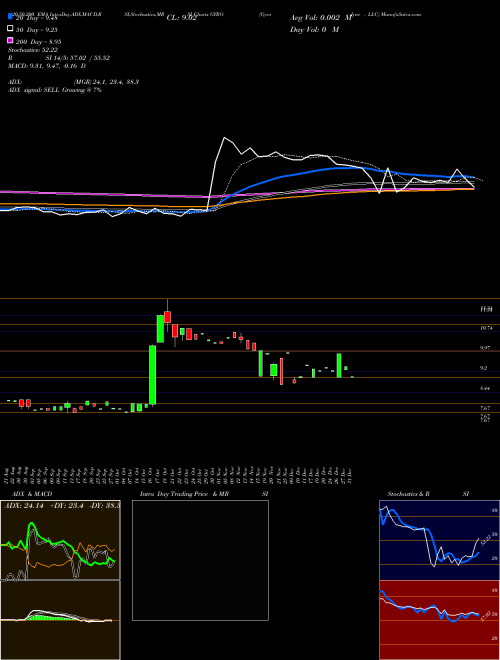Click the '200 Day = 8.95' legend text
The width and height of the screenshot is (500, 660).
click(x=39, y=42)
